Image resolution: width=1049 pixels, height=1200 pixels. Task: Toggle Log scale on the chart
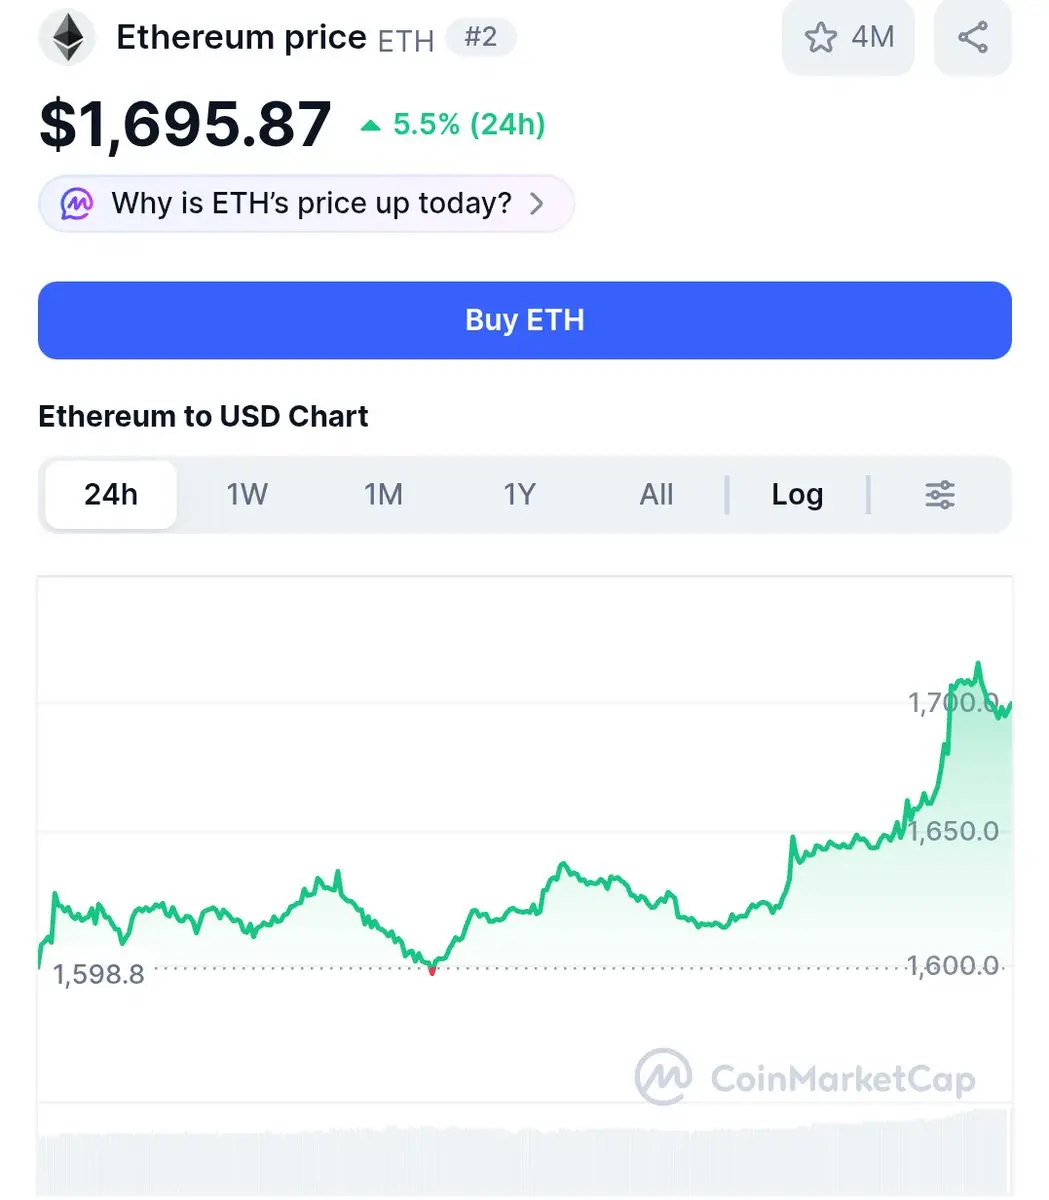point(797,494)
